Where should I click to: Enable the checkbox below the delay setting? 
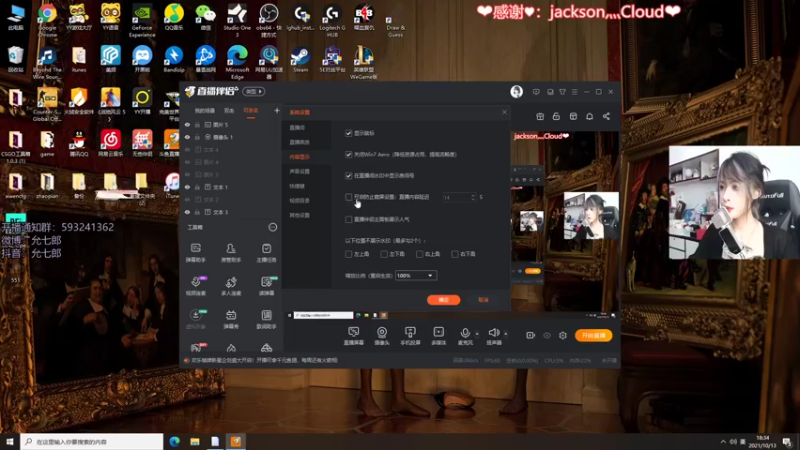pos(348,219)
